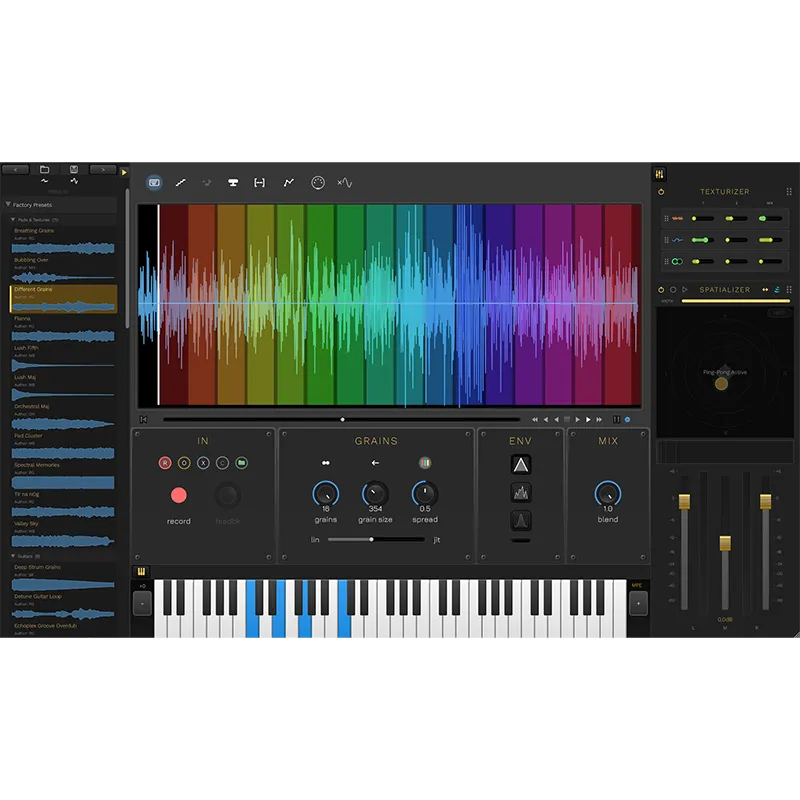Open the diagonal line tab icon
800x800 pixels.
pos(181,183)
